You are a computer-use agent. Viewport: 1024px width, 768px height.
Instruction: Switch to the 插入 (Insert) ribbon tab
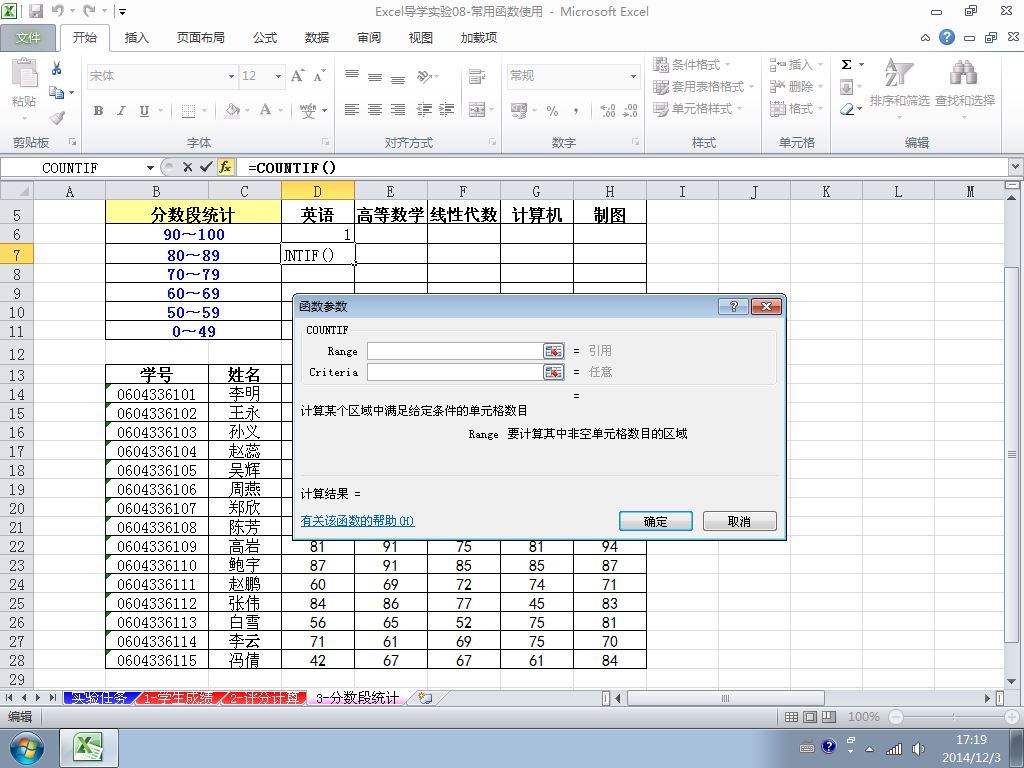(x=136, y=38)
